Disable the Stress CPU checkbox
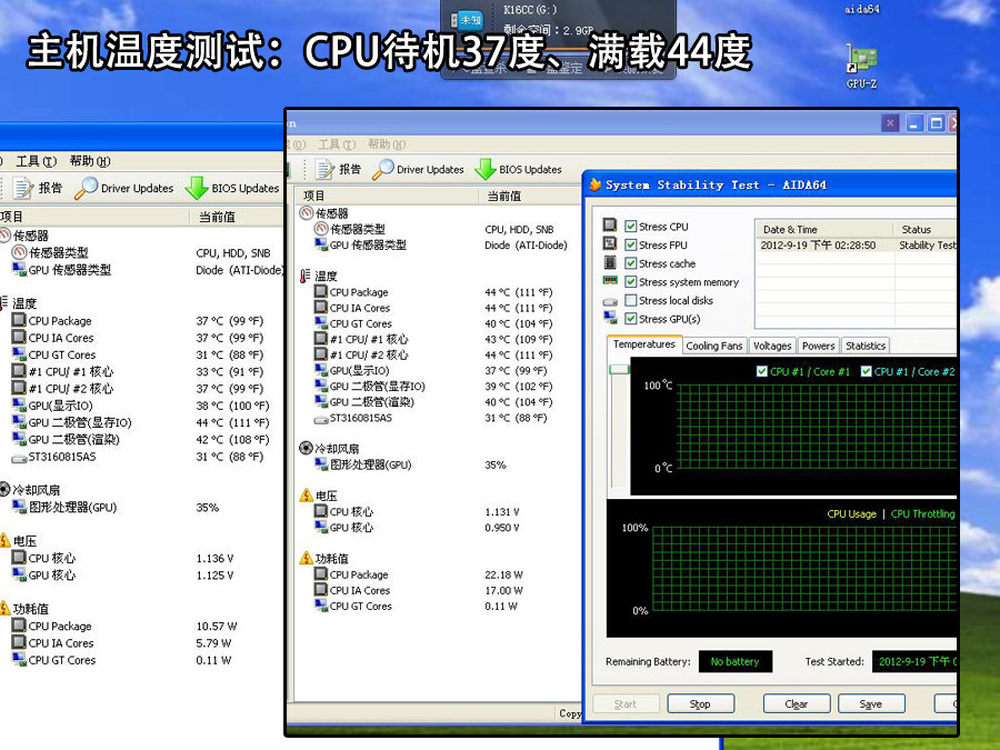This screenshot has width=1000, height=750. tap(631, 227)
